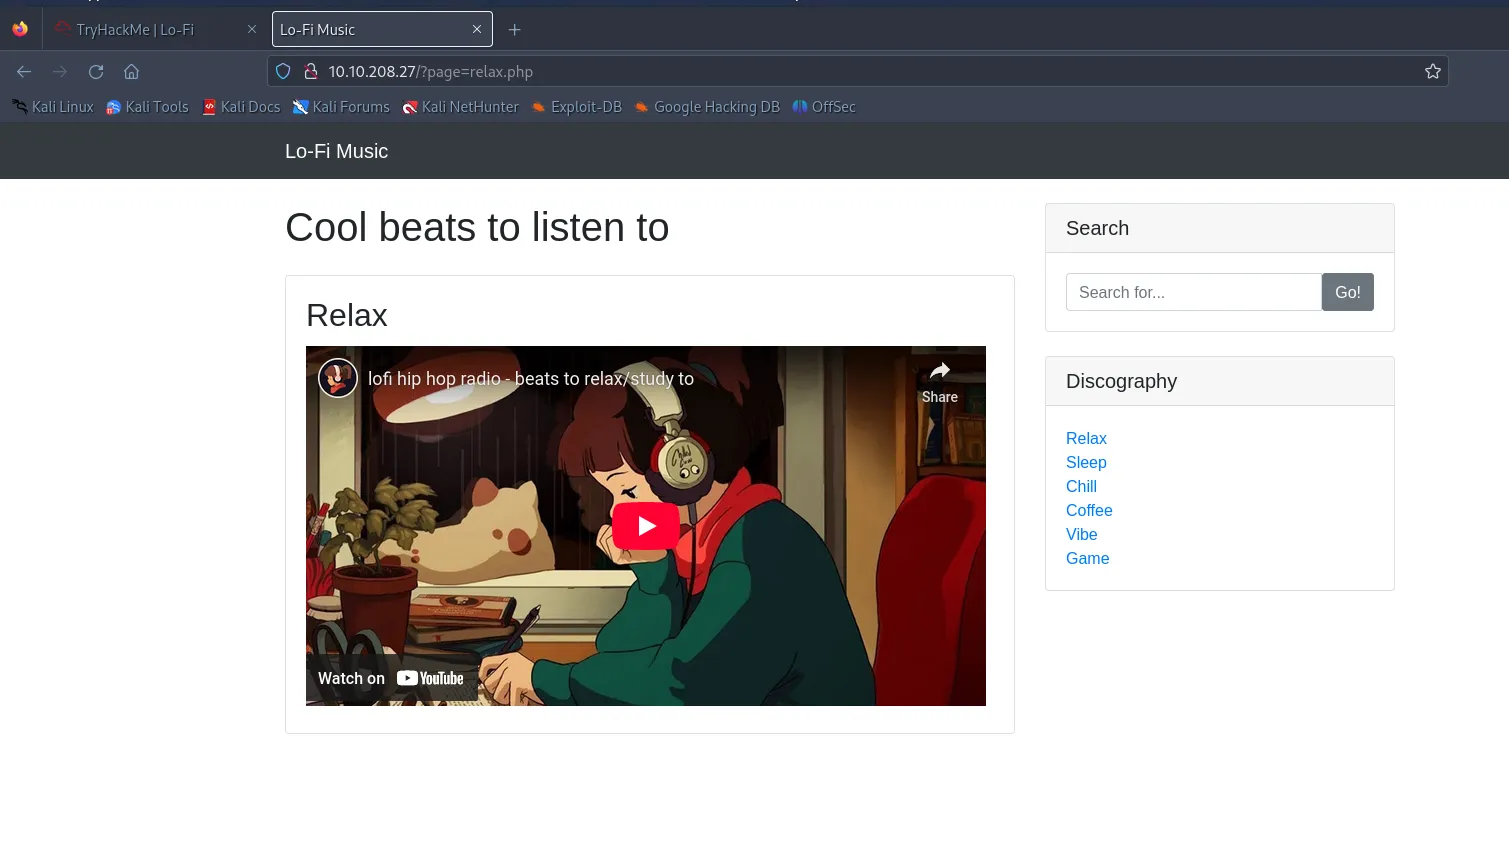
Task: Focus the 'Search for...' input field
Action: click(1194, 292)
